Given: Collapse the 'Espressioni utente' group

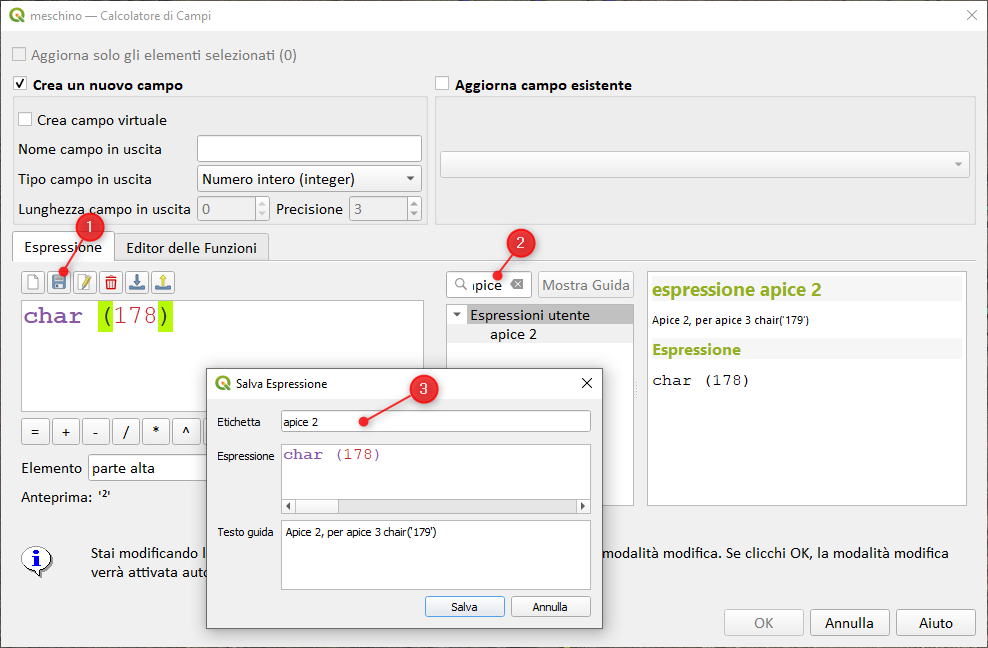Looking at the screenshot, I should tap(458, 315).
